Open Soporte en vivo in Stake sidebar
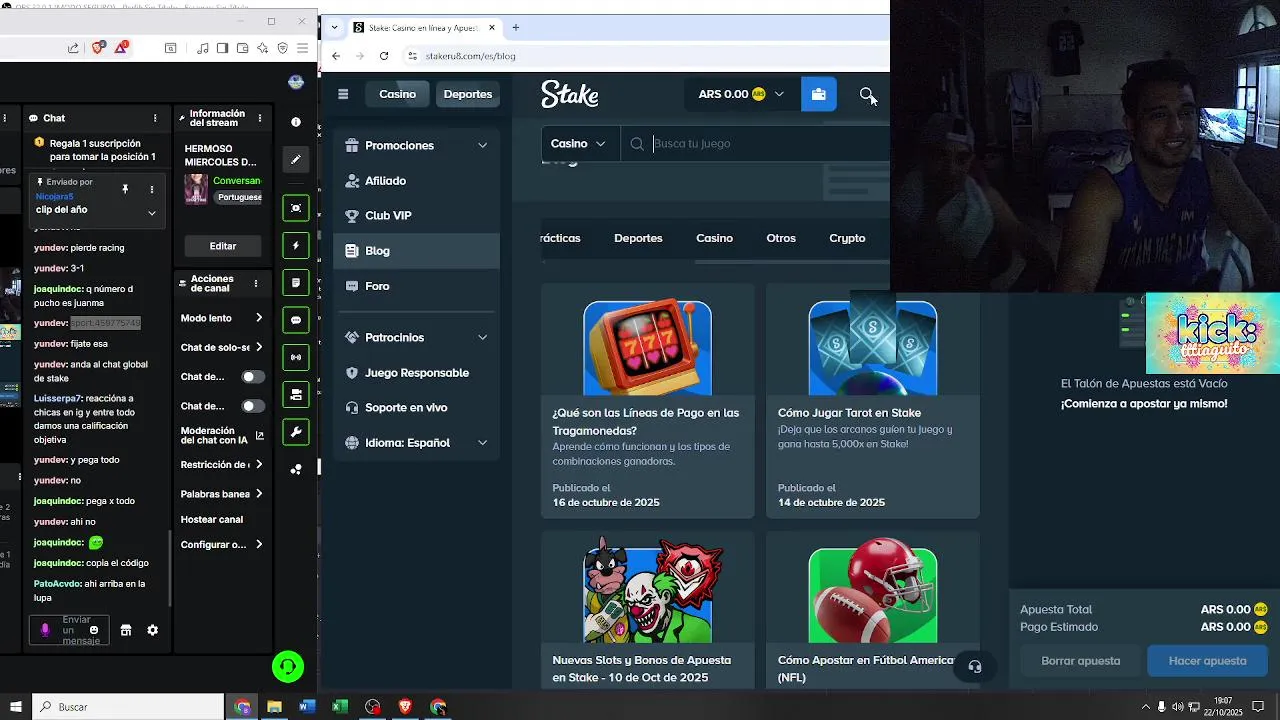The width and height of the screenshot is (1280, 720). pos(416,408)
